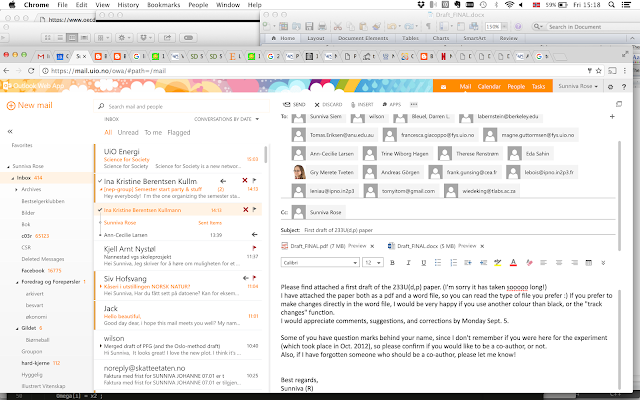640x400 pixels.
Task: Open the Review tab in Word window
Action: (x=508, y=38)
